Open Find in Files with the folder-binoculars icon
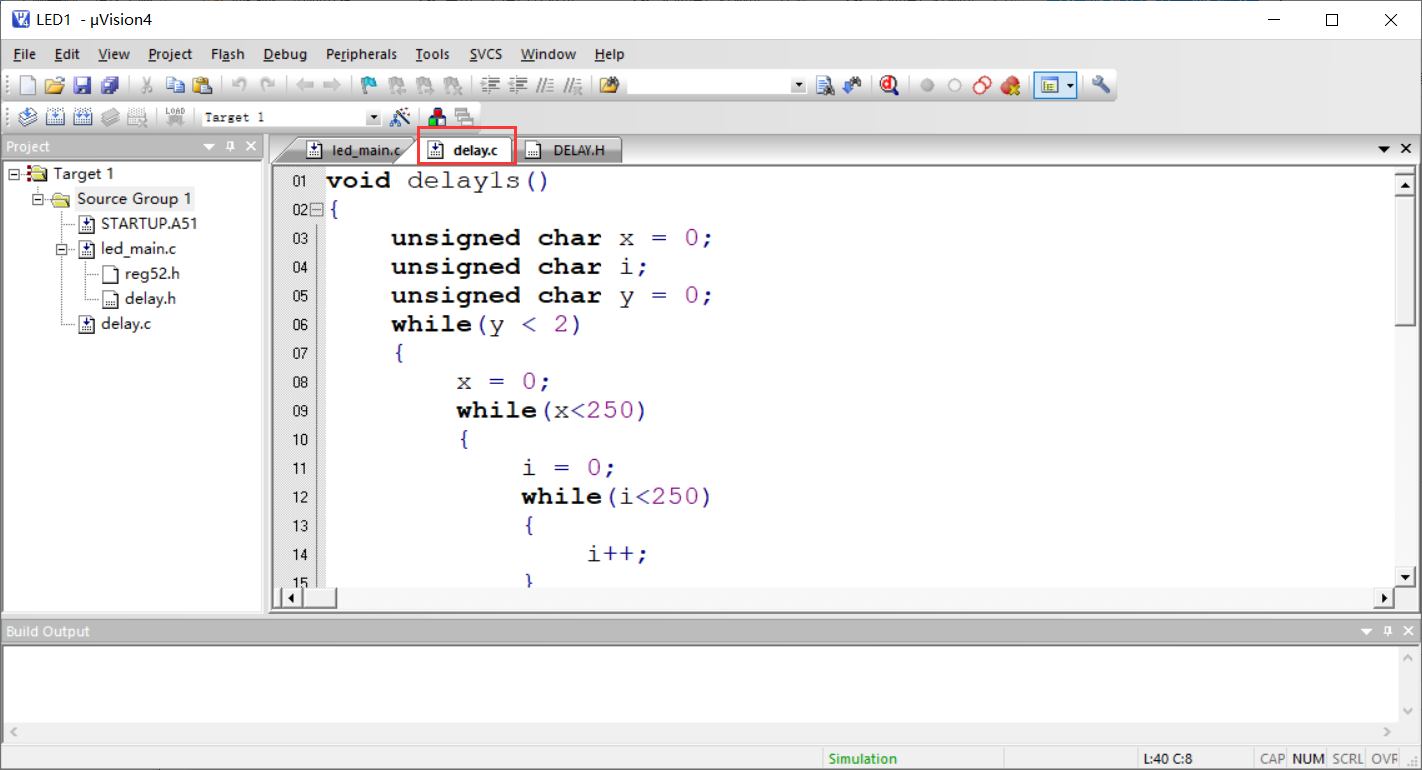1422x770 pixels. (x=609, y=86)
